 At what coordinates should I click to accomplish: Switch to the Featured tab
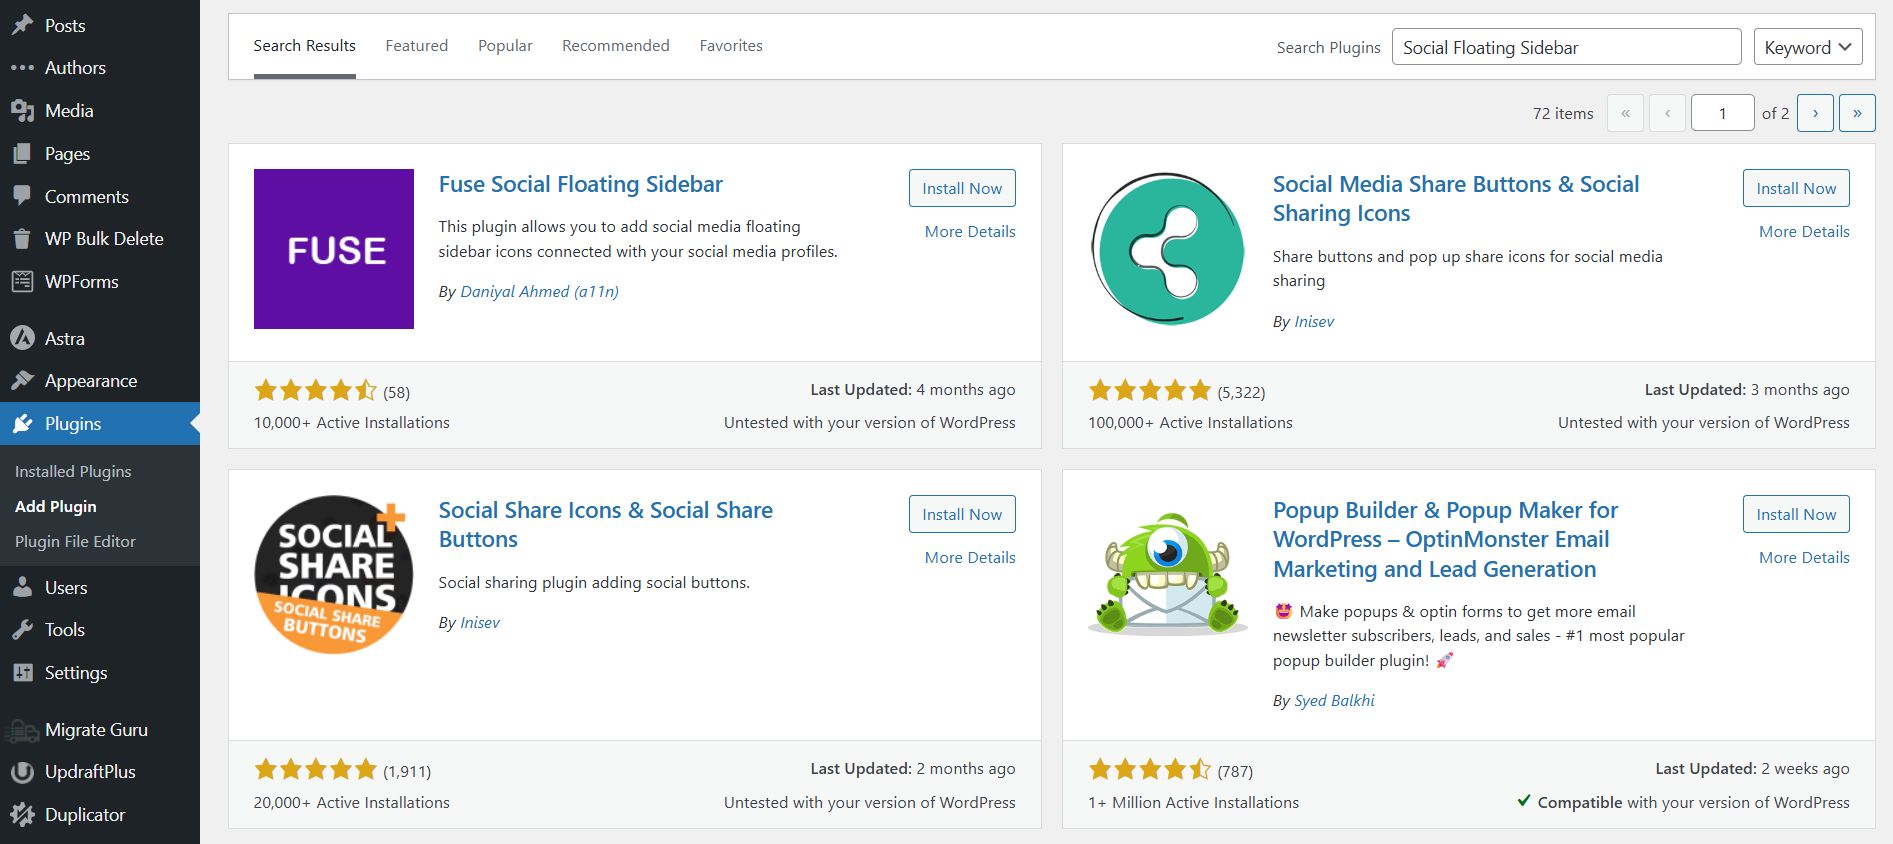417,46
